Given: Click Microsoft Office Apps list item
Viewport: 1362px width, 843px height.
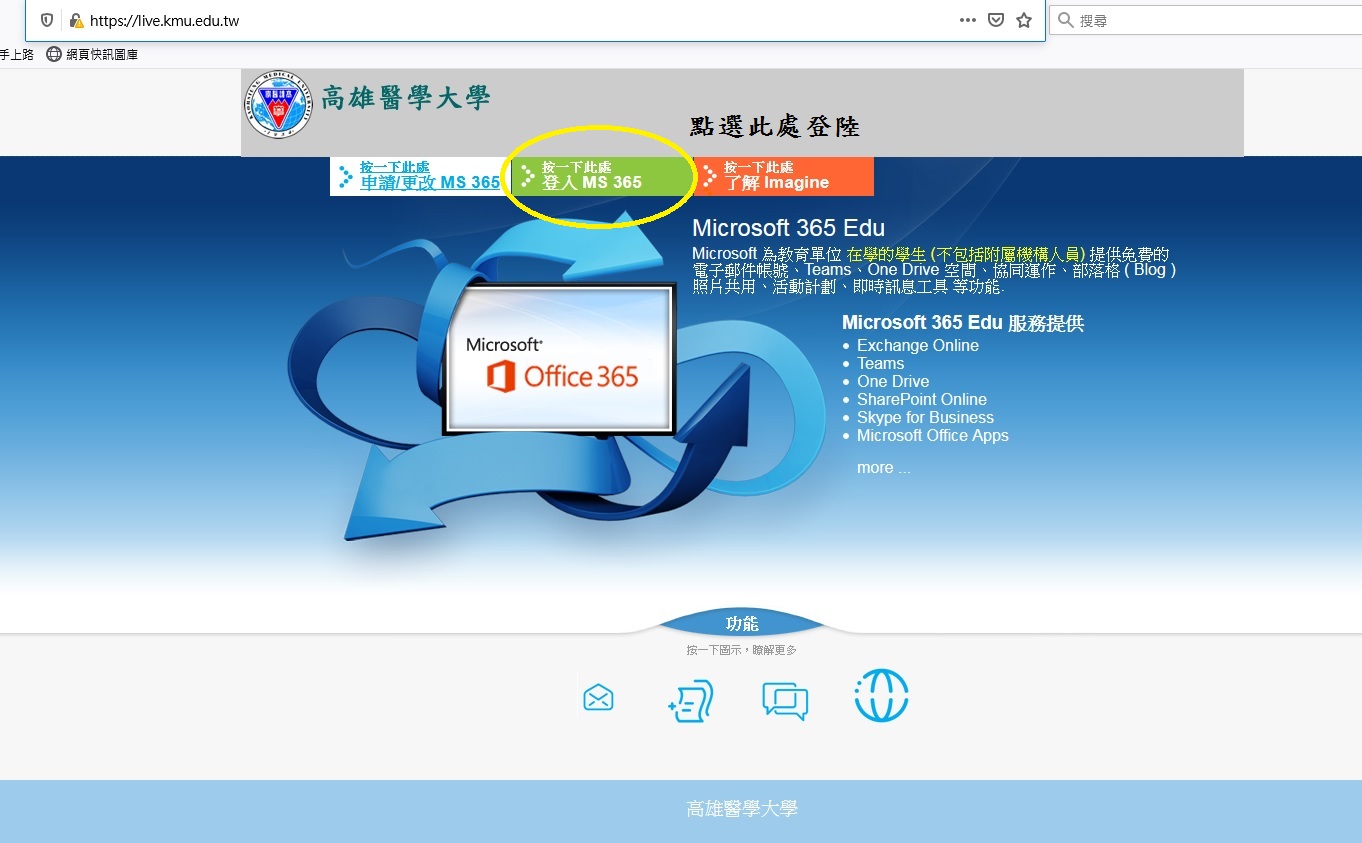Looking at the screenshot, I should (x=933, y=435).
